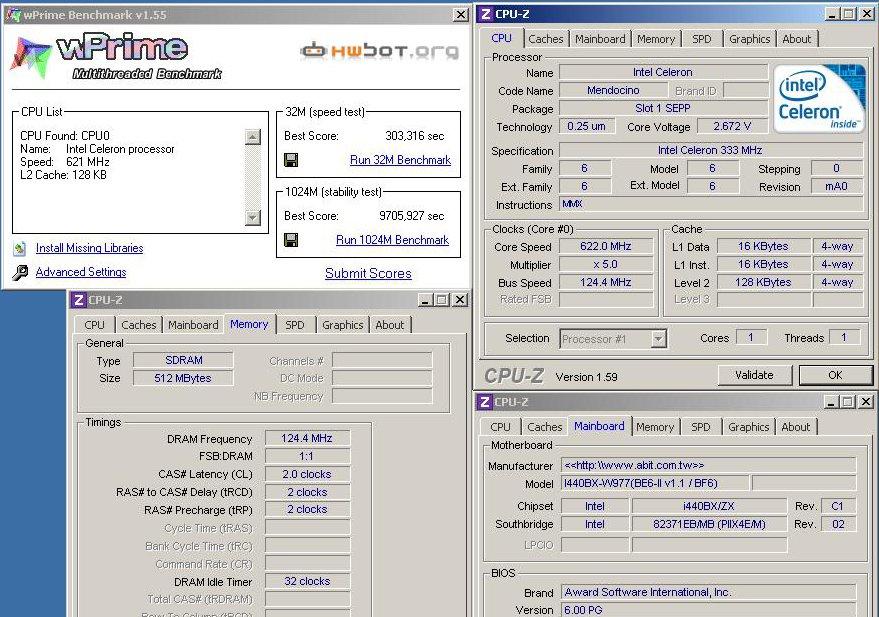Run the 1024M stability benchmark
Screen dimensions: 879x617
[392, 240]
